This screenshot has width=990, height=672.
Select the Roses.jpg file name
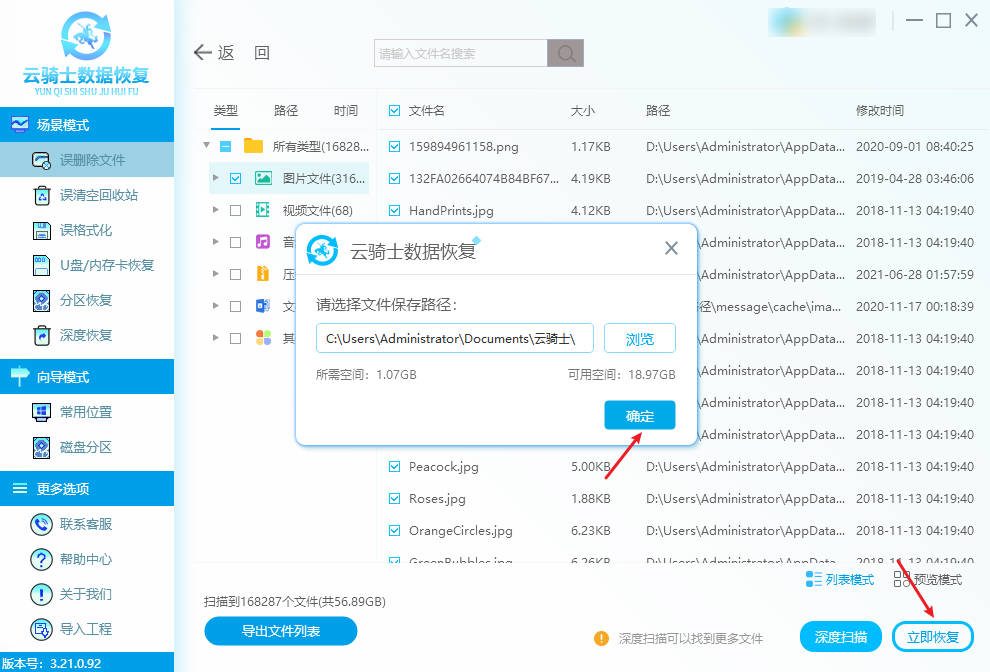pos(437,498)
